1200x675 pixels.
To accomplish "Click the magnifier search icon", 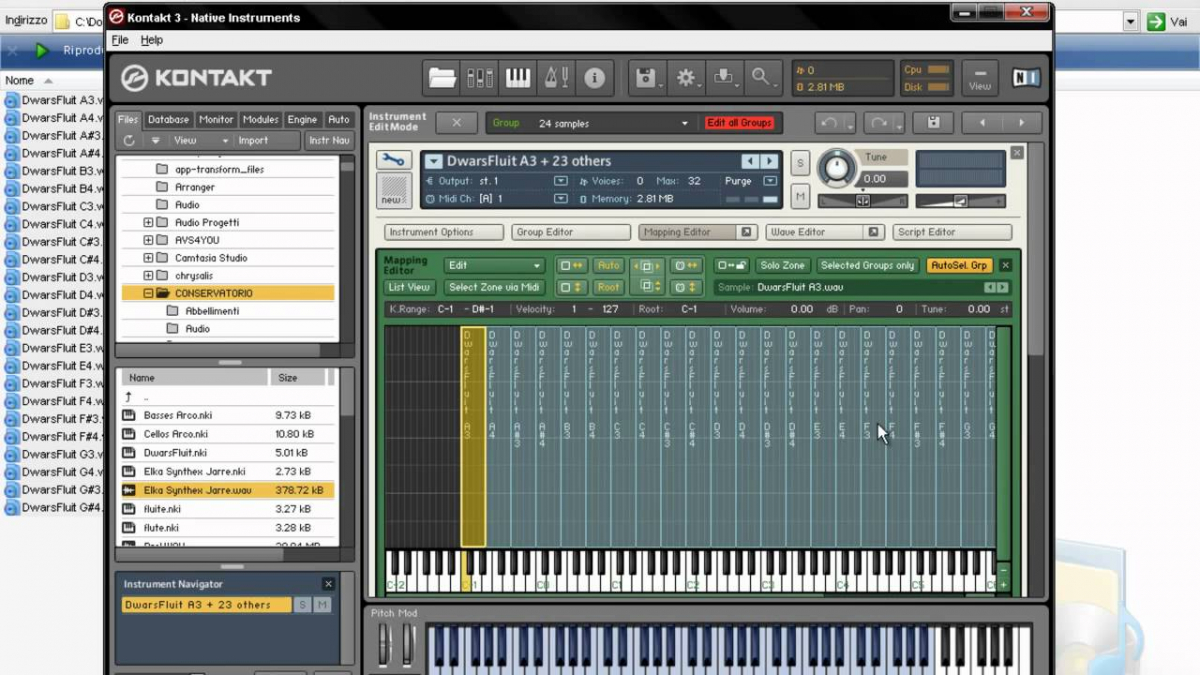I will [x=762, y=78].
